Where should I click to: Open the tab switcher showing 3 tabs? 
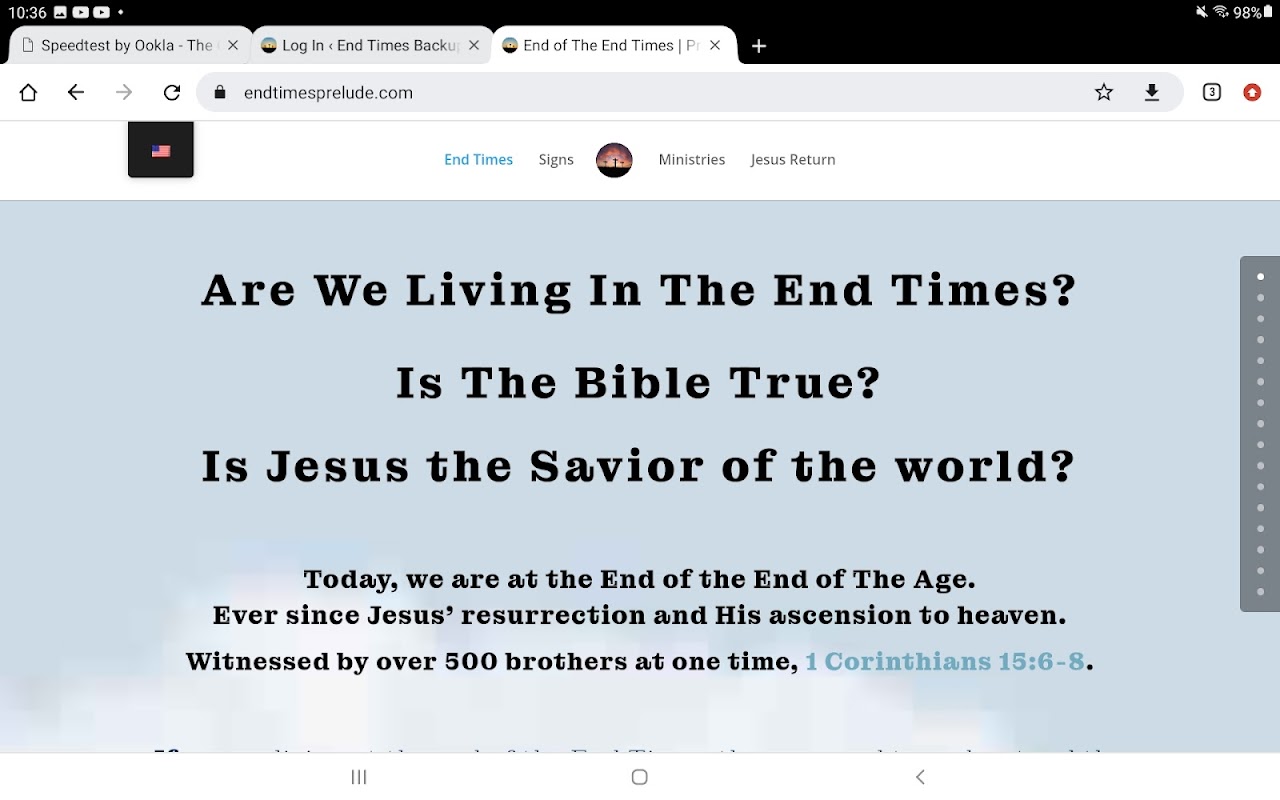[x=1212, y=93]
